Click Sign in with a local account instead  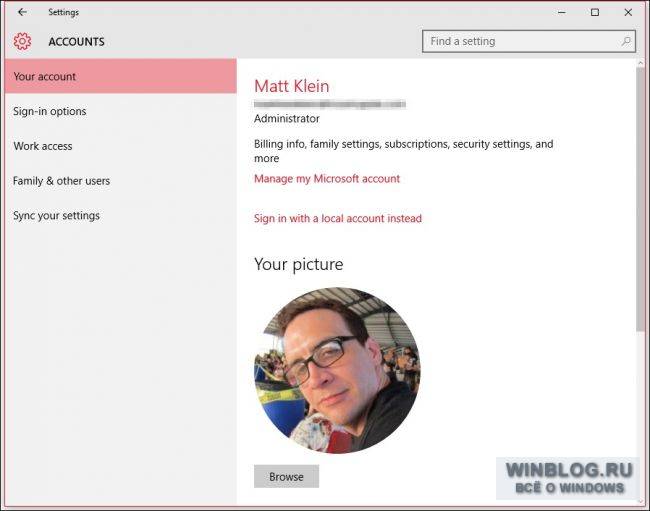[x=338, y=218]
